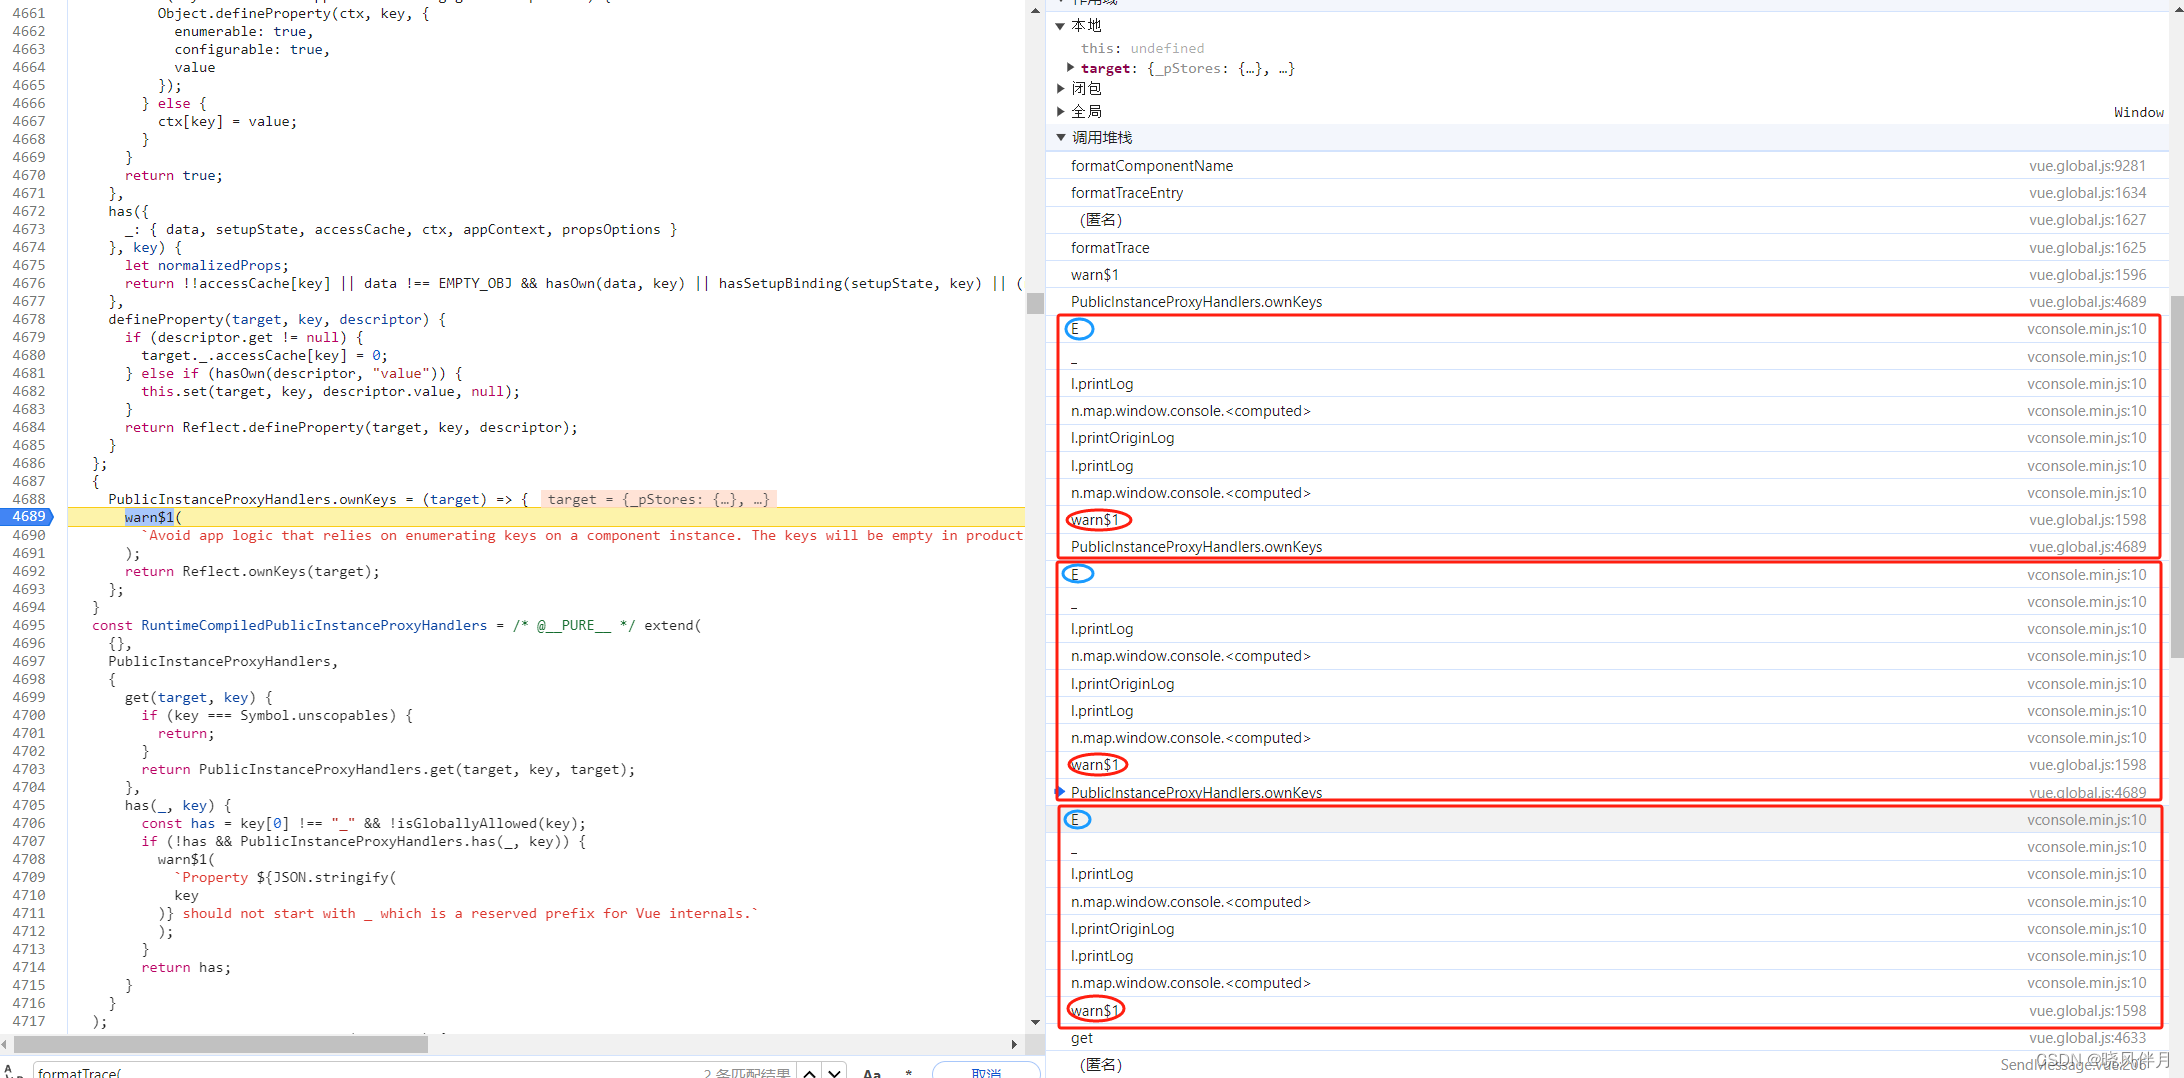
Task: Click the code editor vertical scrollbar thumb
Action: (x=1035, y=303)
